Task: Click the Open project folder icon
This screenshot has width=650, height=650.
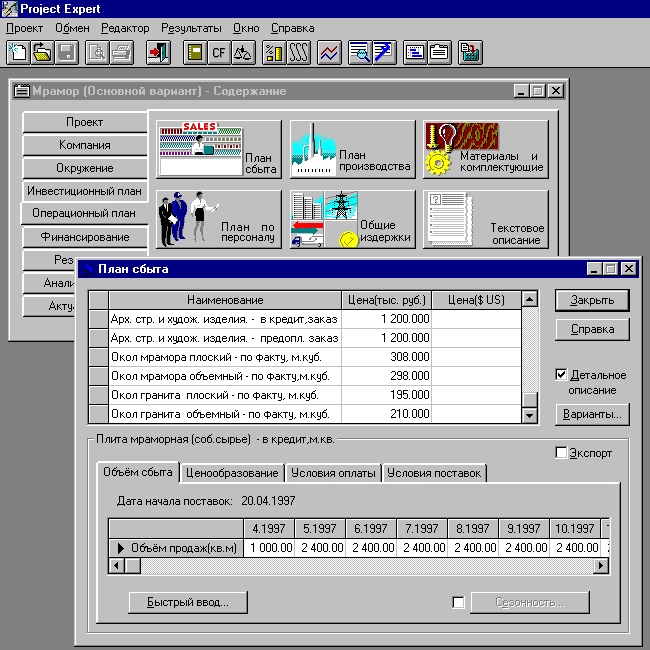Action: pyautogui.click(x=42, y=52)
